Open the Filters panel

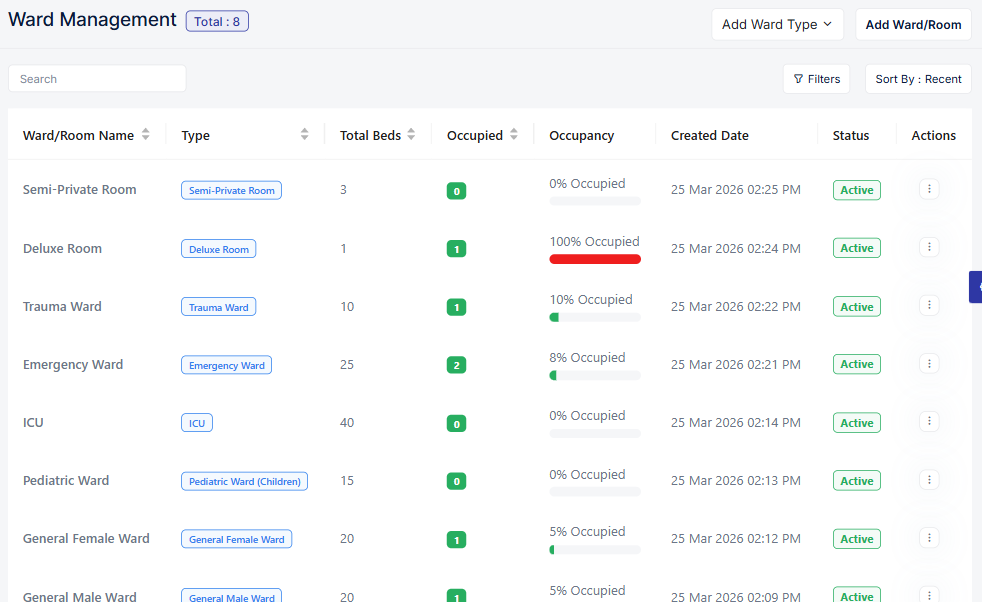click(816, 79)
